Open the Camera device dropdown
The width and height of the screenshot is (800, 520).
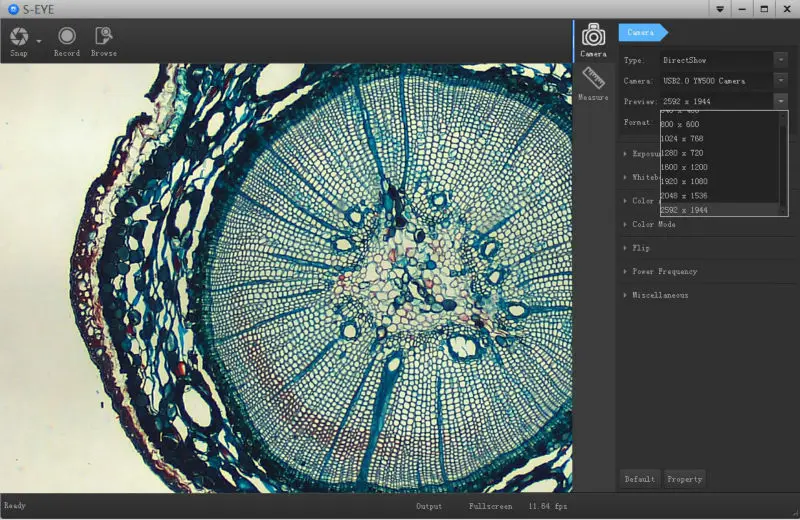coord(780,81)
